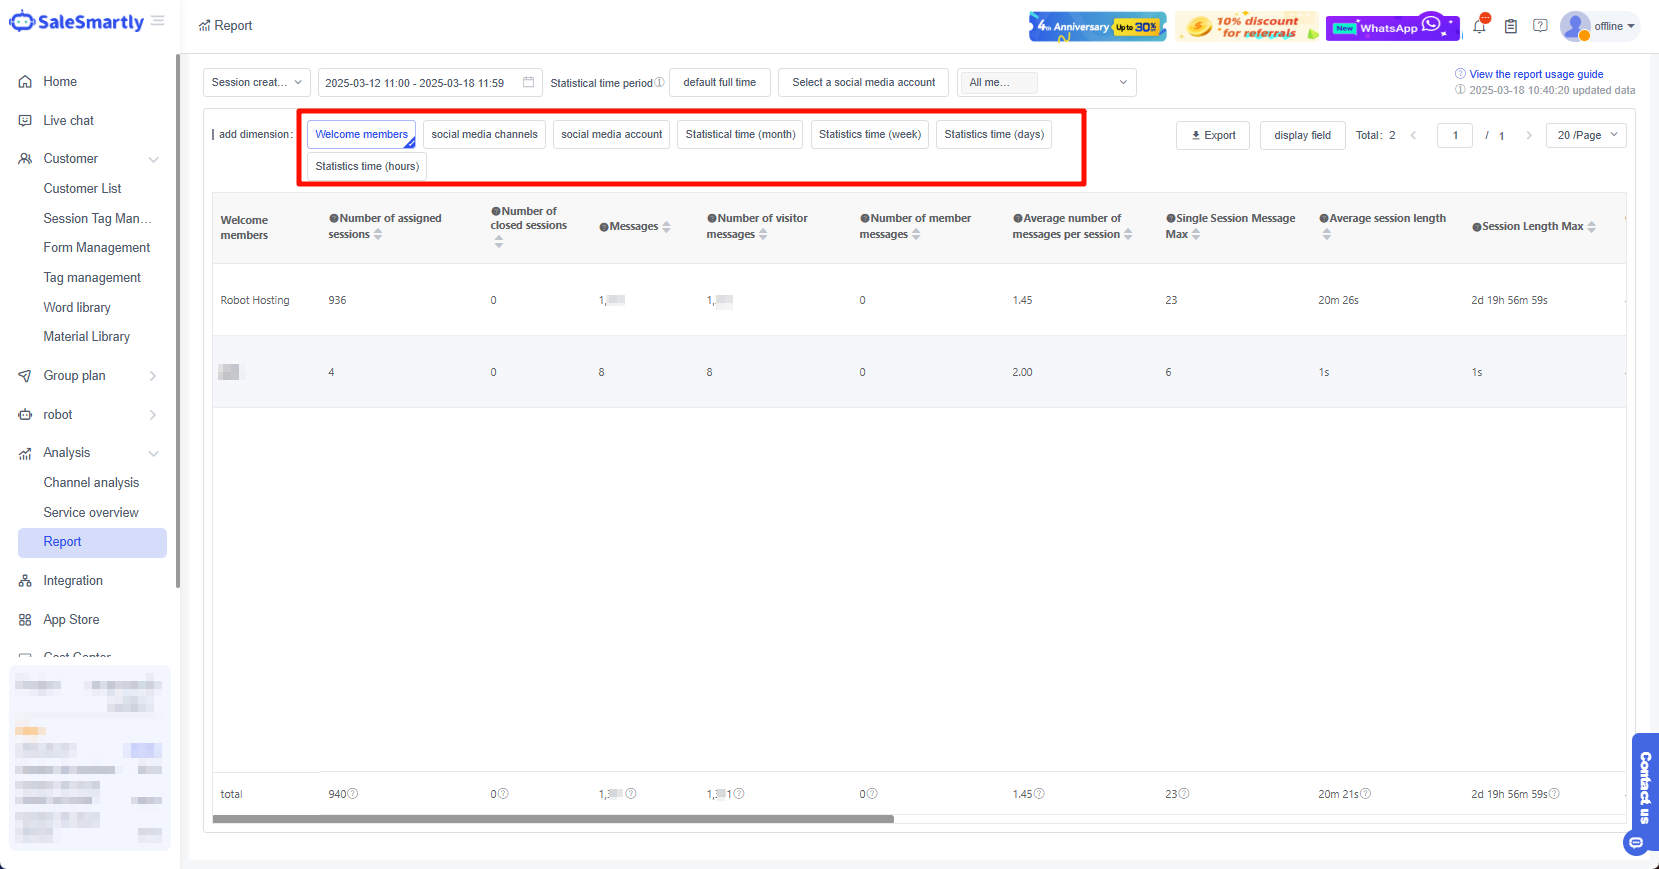Open the Session creation dropdown
Image resolution: width=1659 pixels, height=869 pixels.
point(257,82)
